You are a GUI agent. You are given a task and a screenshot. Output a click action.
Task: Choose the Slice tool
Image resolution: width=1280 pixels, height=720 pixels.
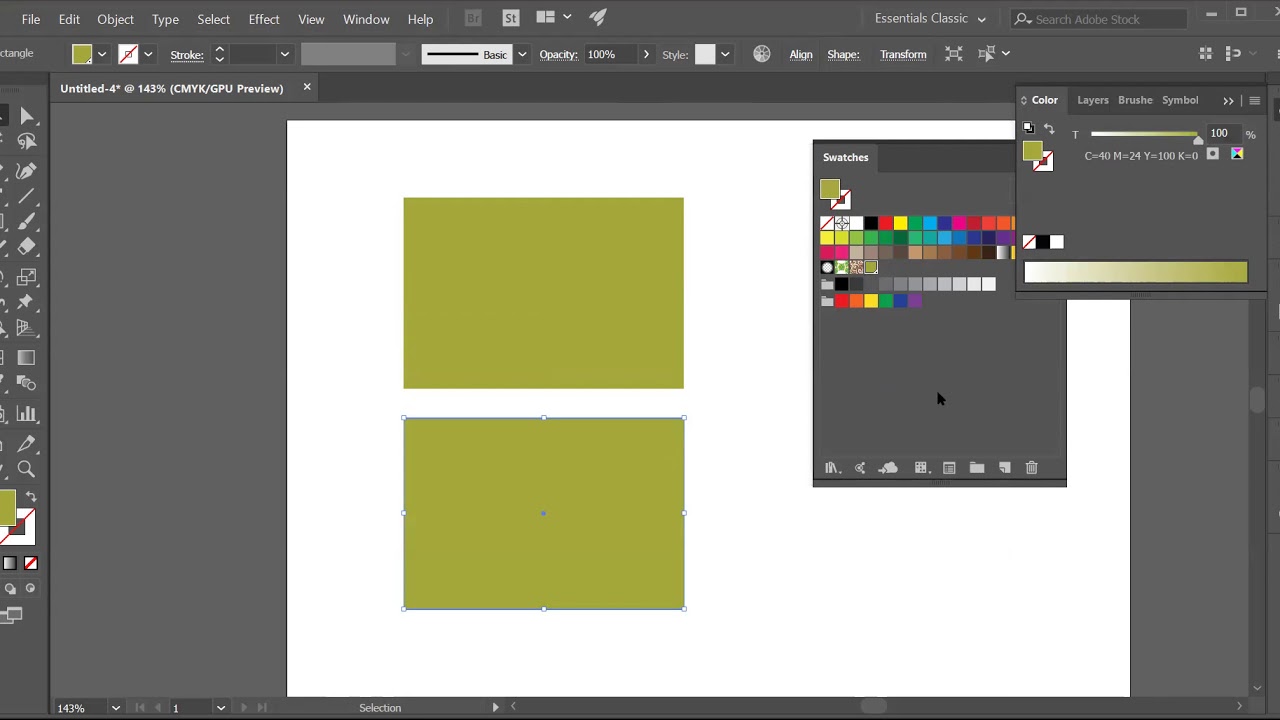point(27,444)
